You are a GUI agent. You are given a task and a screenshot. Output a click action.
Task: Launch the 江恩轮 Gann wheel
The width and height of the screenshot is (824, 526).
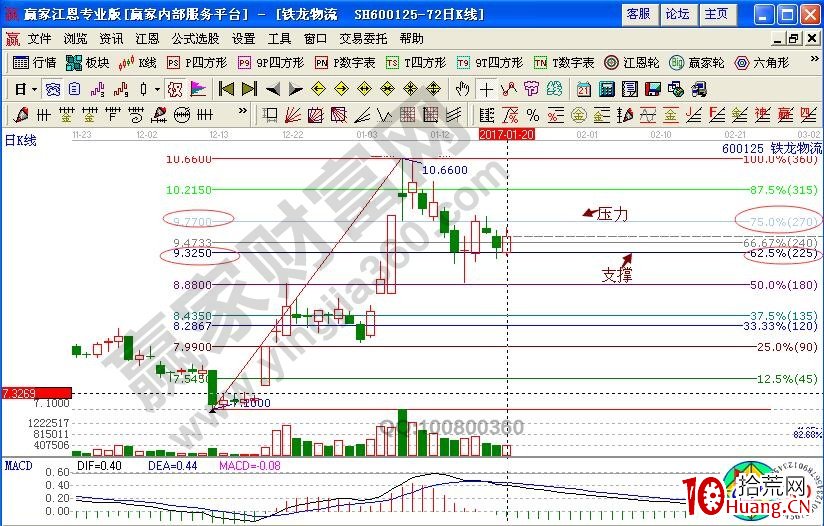point(632,63)
